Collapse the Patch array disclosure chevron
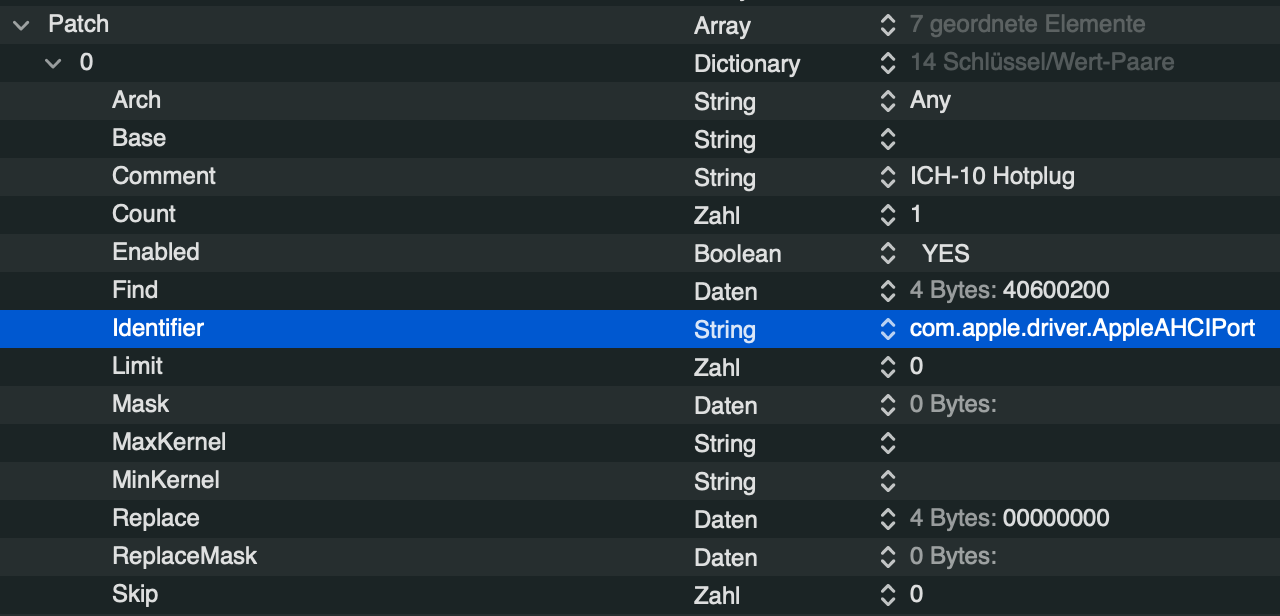Screen dimensions: 1280x616 coord(22,25)
